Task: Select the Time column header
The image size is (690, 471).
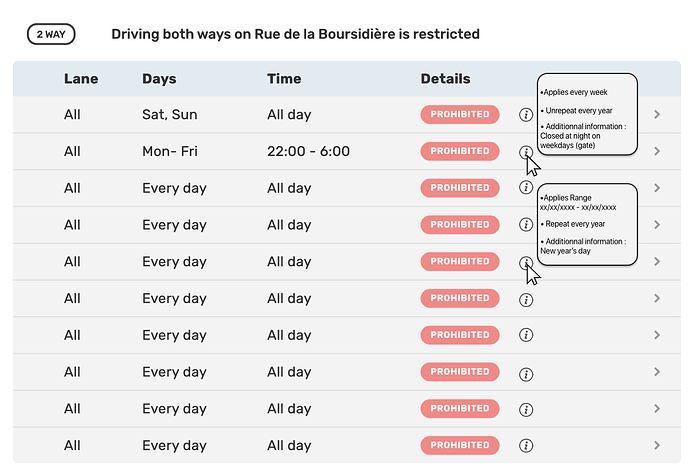Action: pyautogui.click(x=284, y=79)
